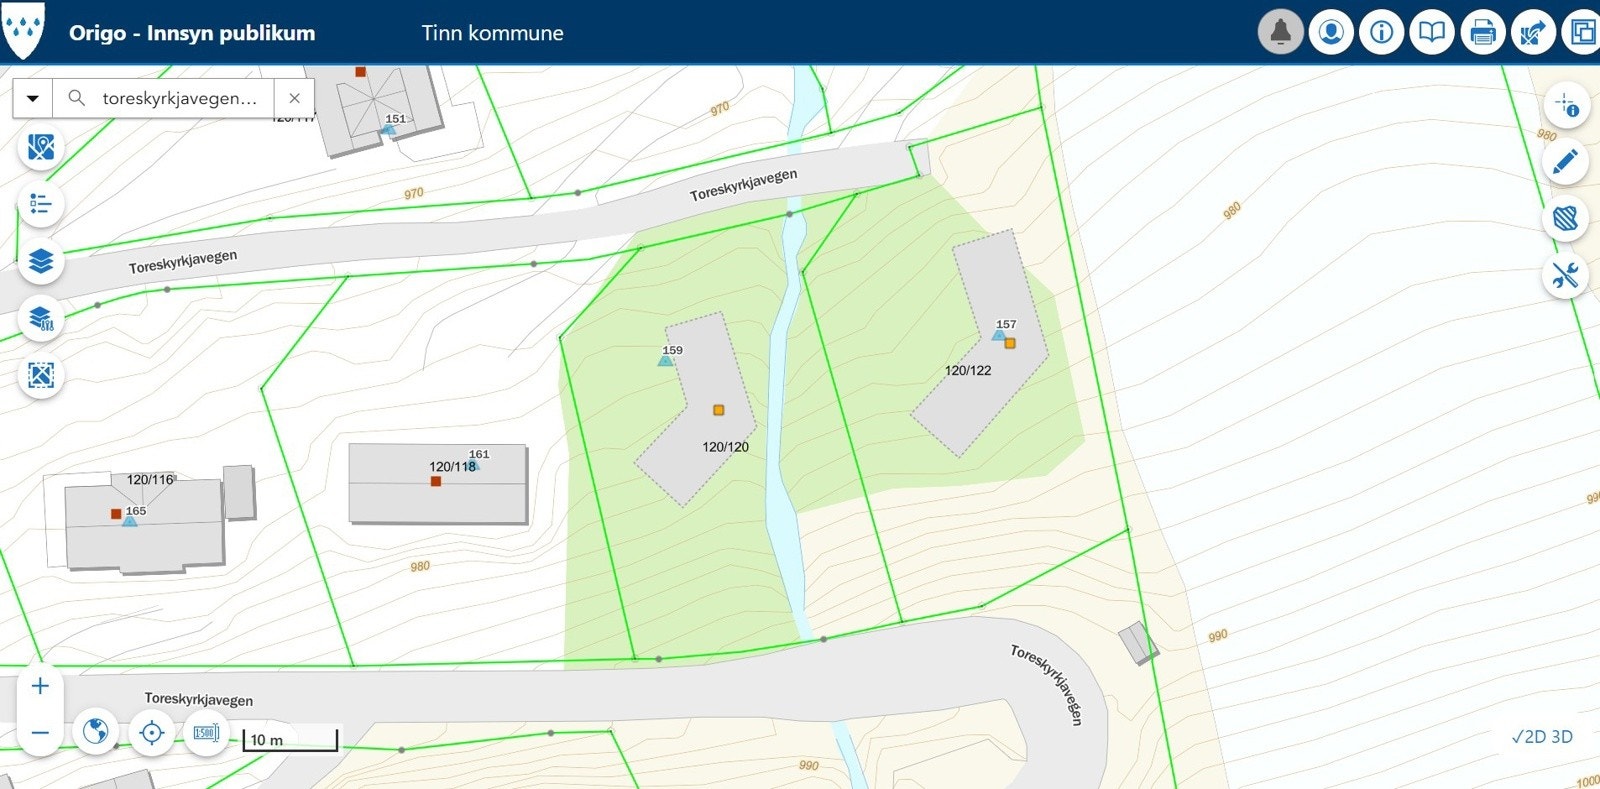Open the hatched area selection tool
This screenshot has height=789, width=1600.
(x=1566, y=218)
